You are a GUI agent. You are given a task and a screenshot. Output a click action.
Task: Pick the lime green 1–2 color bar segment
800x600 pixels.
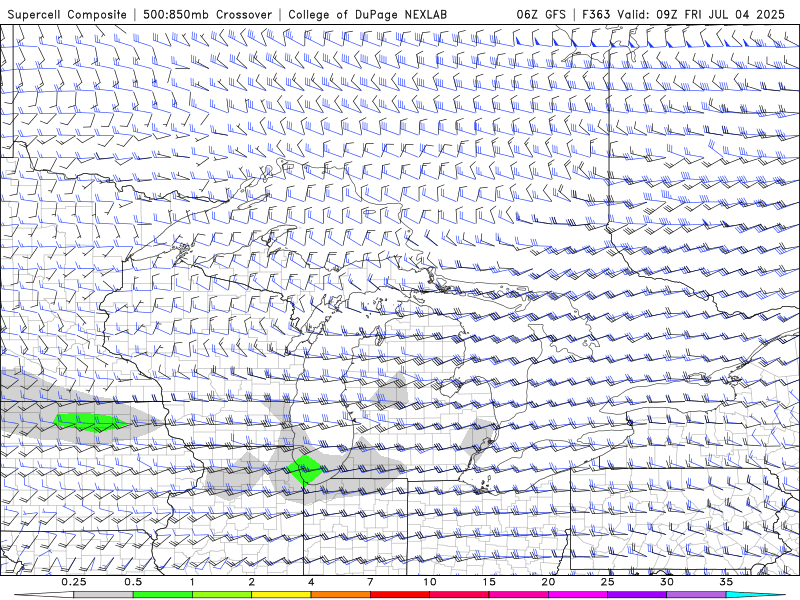pos(222,595)
